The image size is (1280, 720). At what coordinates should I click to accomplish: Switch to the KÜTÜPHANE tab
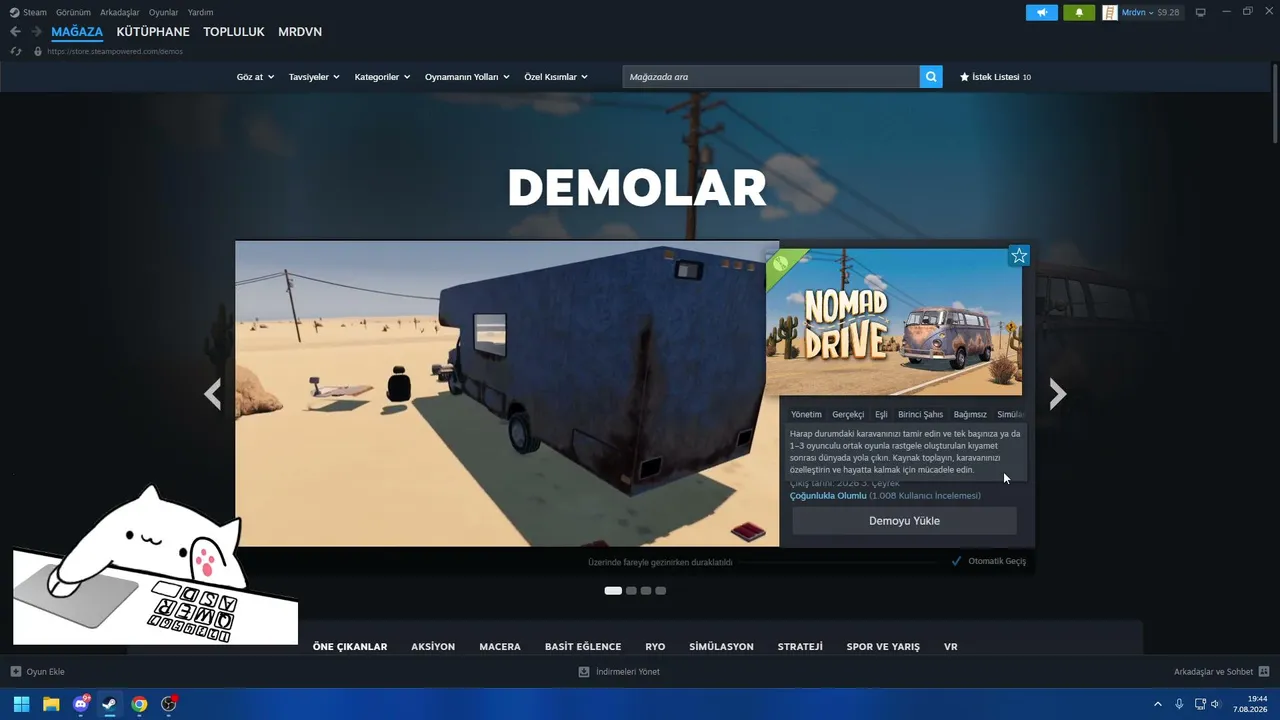[153, 32]
